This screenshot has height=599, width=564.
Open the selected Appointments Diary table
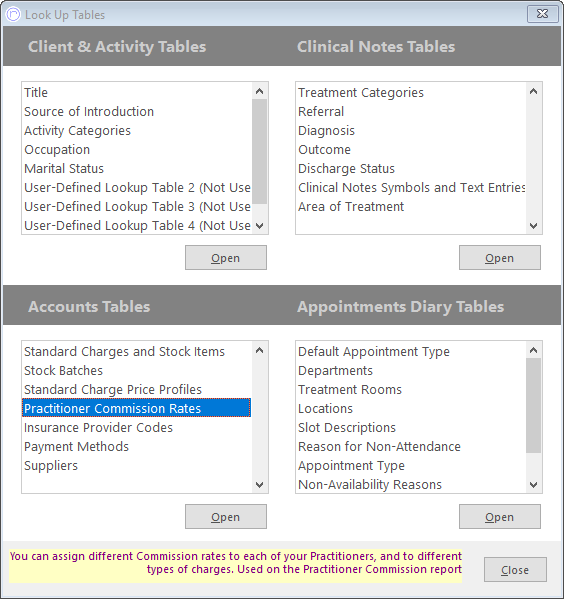[500, 517]
